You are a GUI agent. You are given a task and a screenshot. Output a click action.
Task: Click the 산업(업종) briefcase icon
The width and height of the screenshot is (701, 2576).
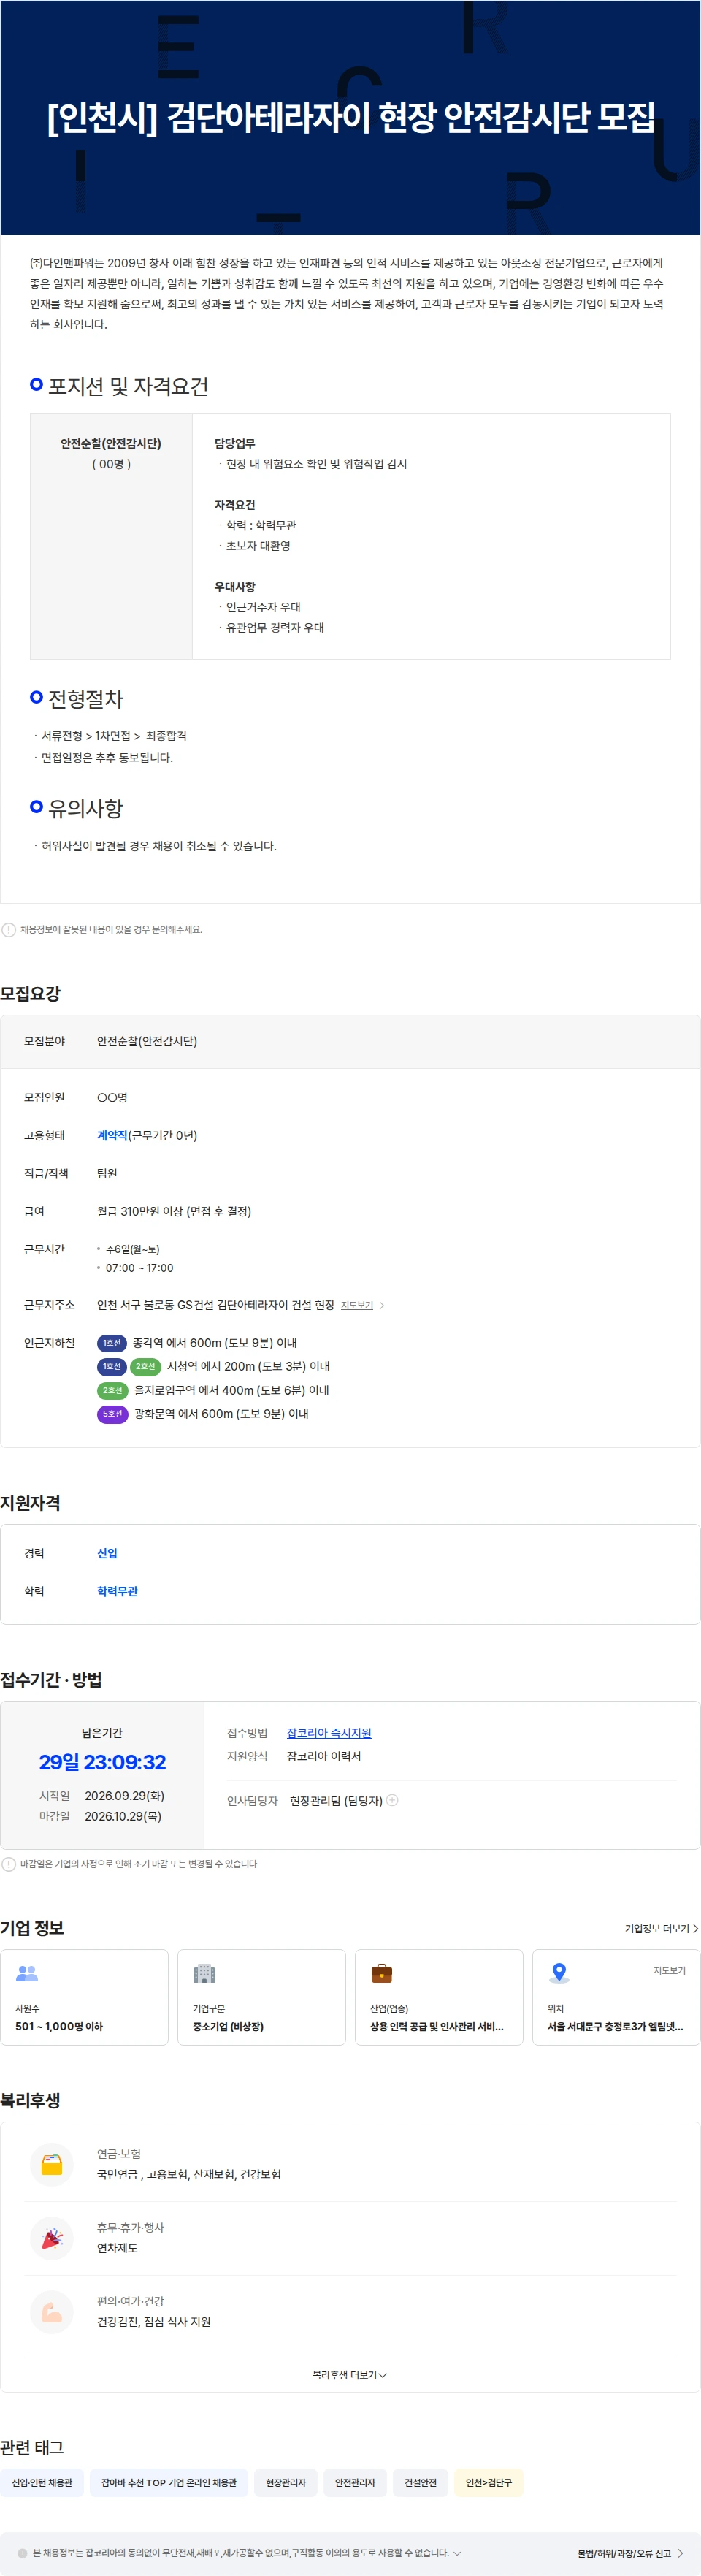382,1973
